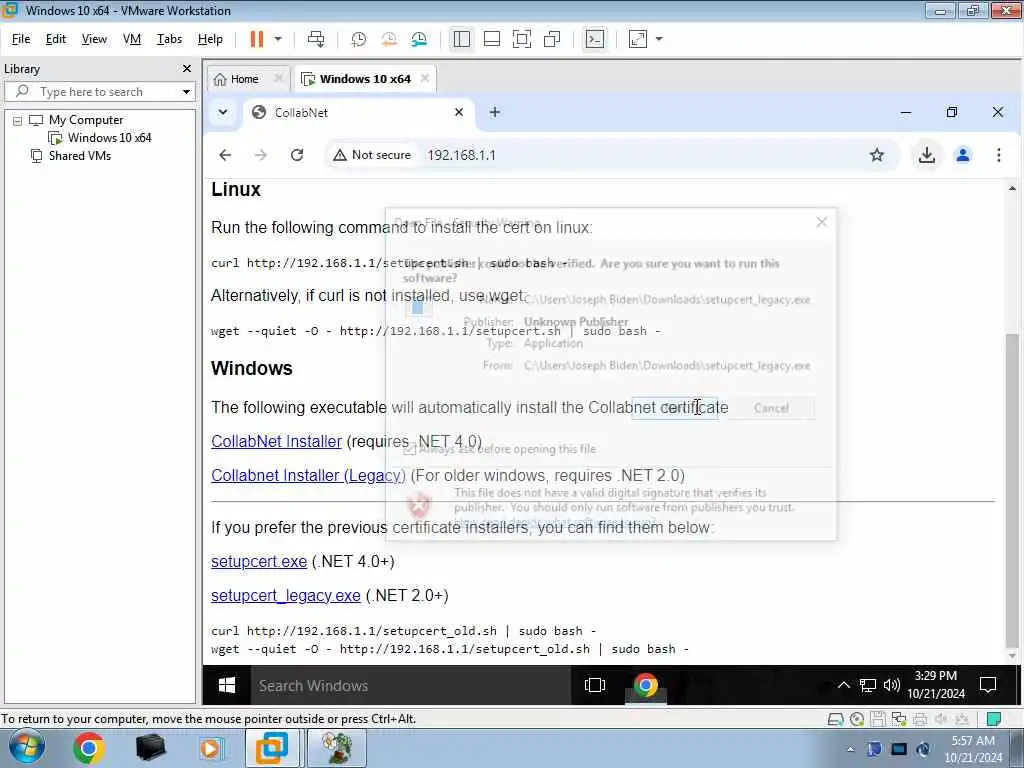Open the View menu
Image resolution: width=1024 pixels, height=768 pixels.
[94, 39]
